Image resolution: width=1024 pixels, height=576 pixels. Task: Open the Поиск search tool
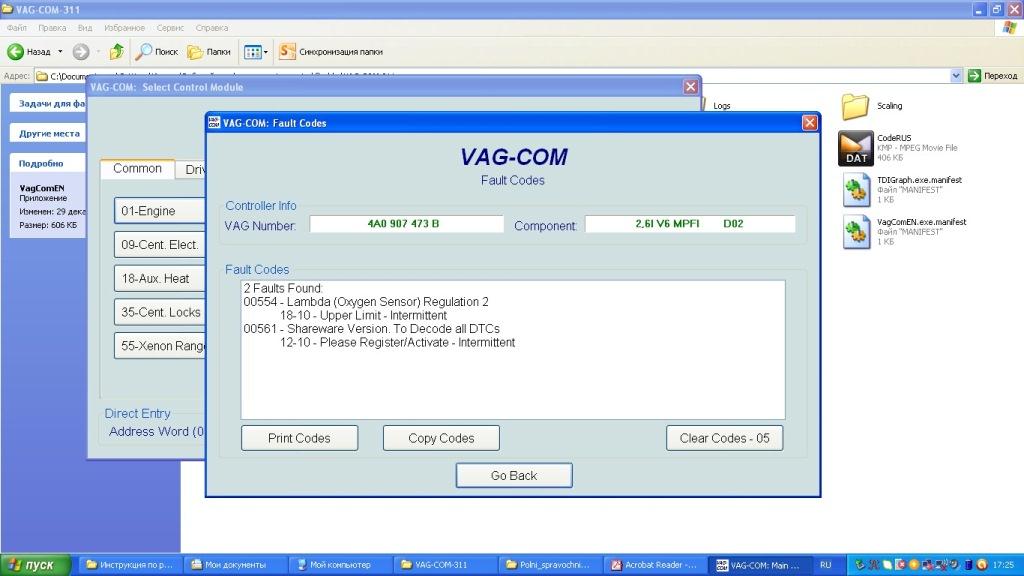pyautogui.click(x=156, y=52)
